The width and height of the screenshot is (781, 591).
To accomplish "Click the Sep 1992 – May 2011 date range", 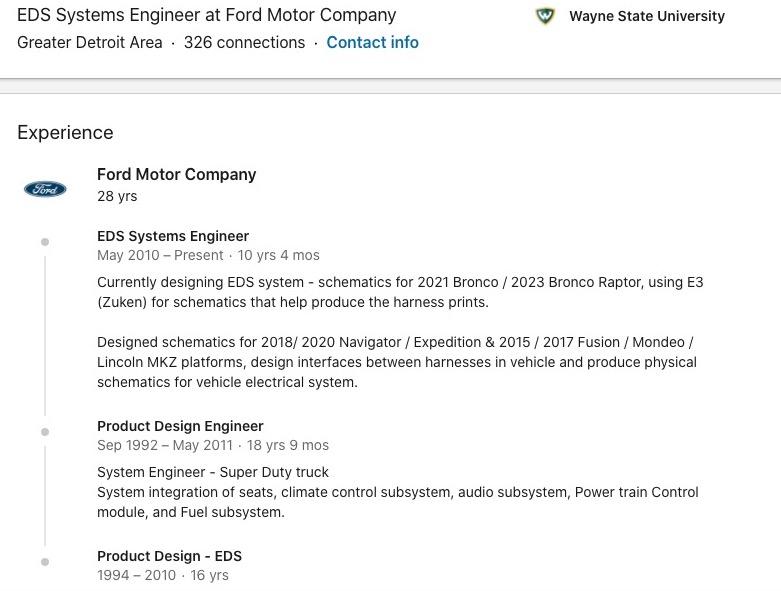I will [165, 445].
